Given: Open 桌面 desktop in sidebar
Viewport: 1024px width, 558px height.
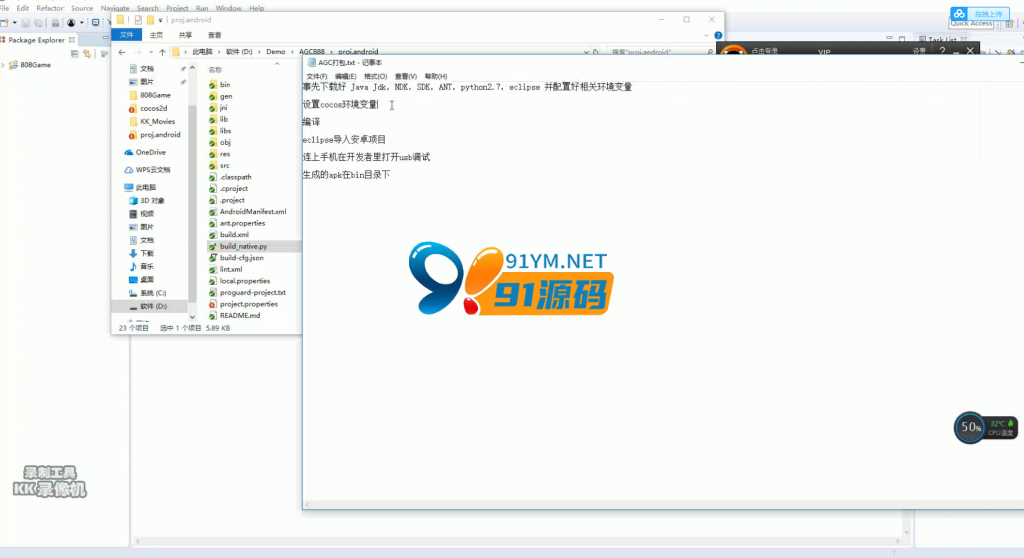Looking at the screenshot, I should [x=146, y=280].
